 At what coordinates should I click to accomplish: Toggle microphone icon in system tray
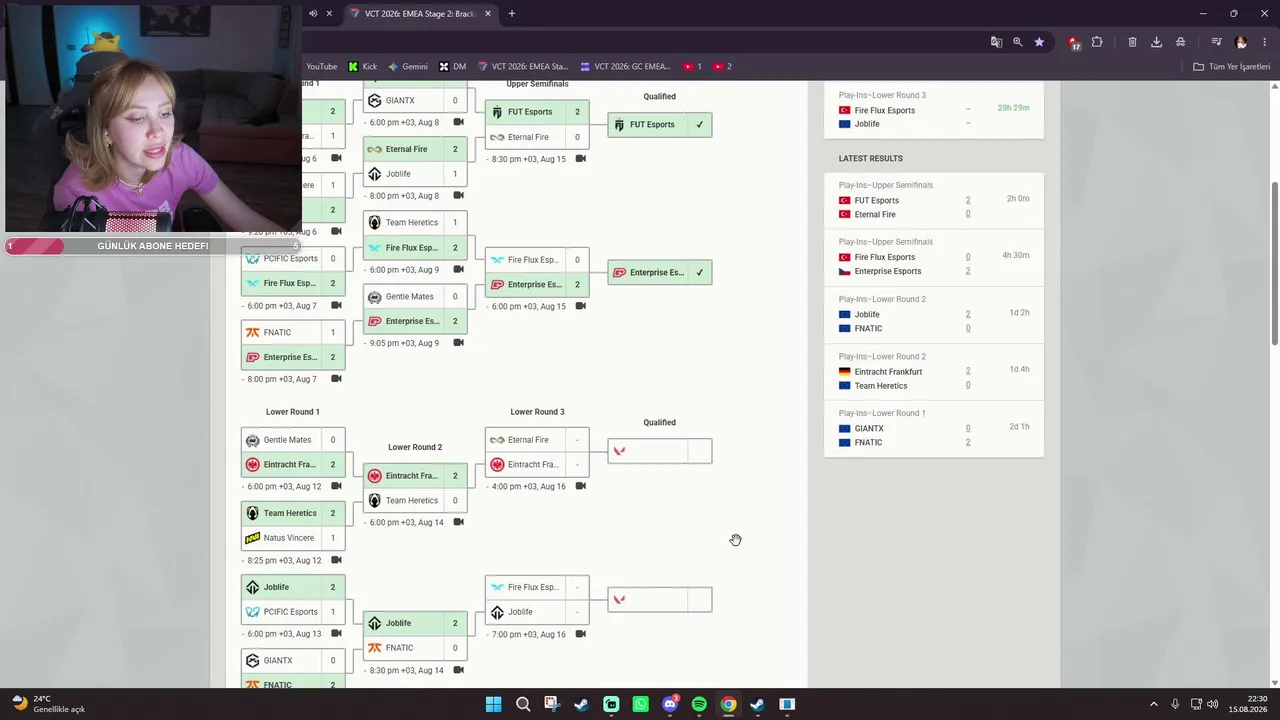[1175, 704]
